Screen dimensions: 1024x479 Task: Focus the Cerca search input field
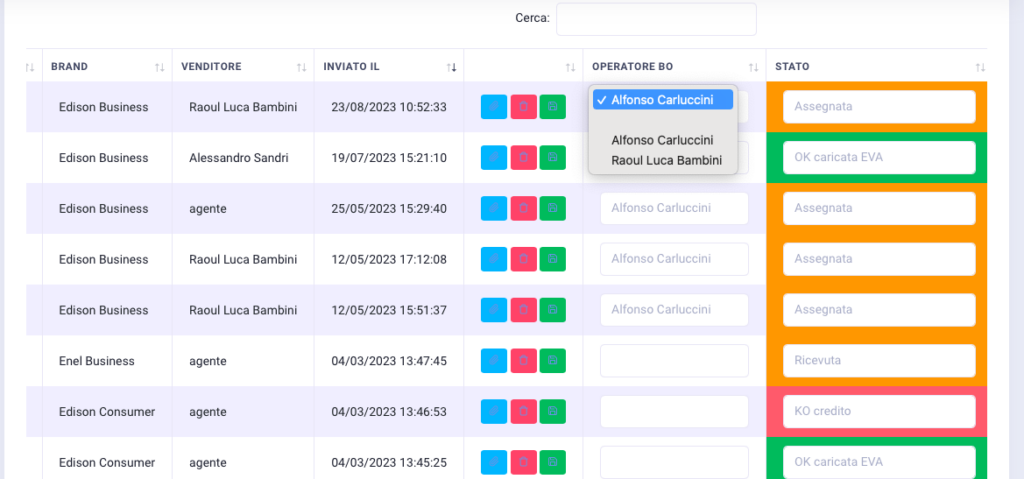[x=656, y=19]
